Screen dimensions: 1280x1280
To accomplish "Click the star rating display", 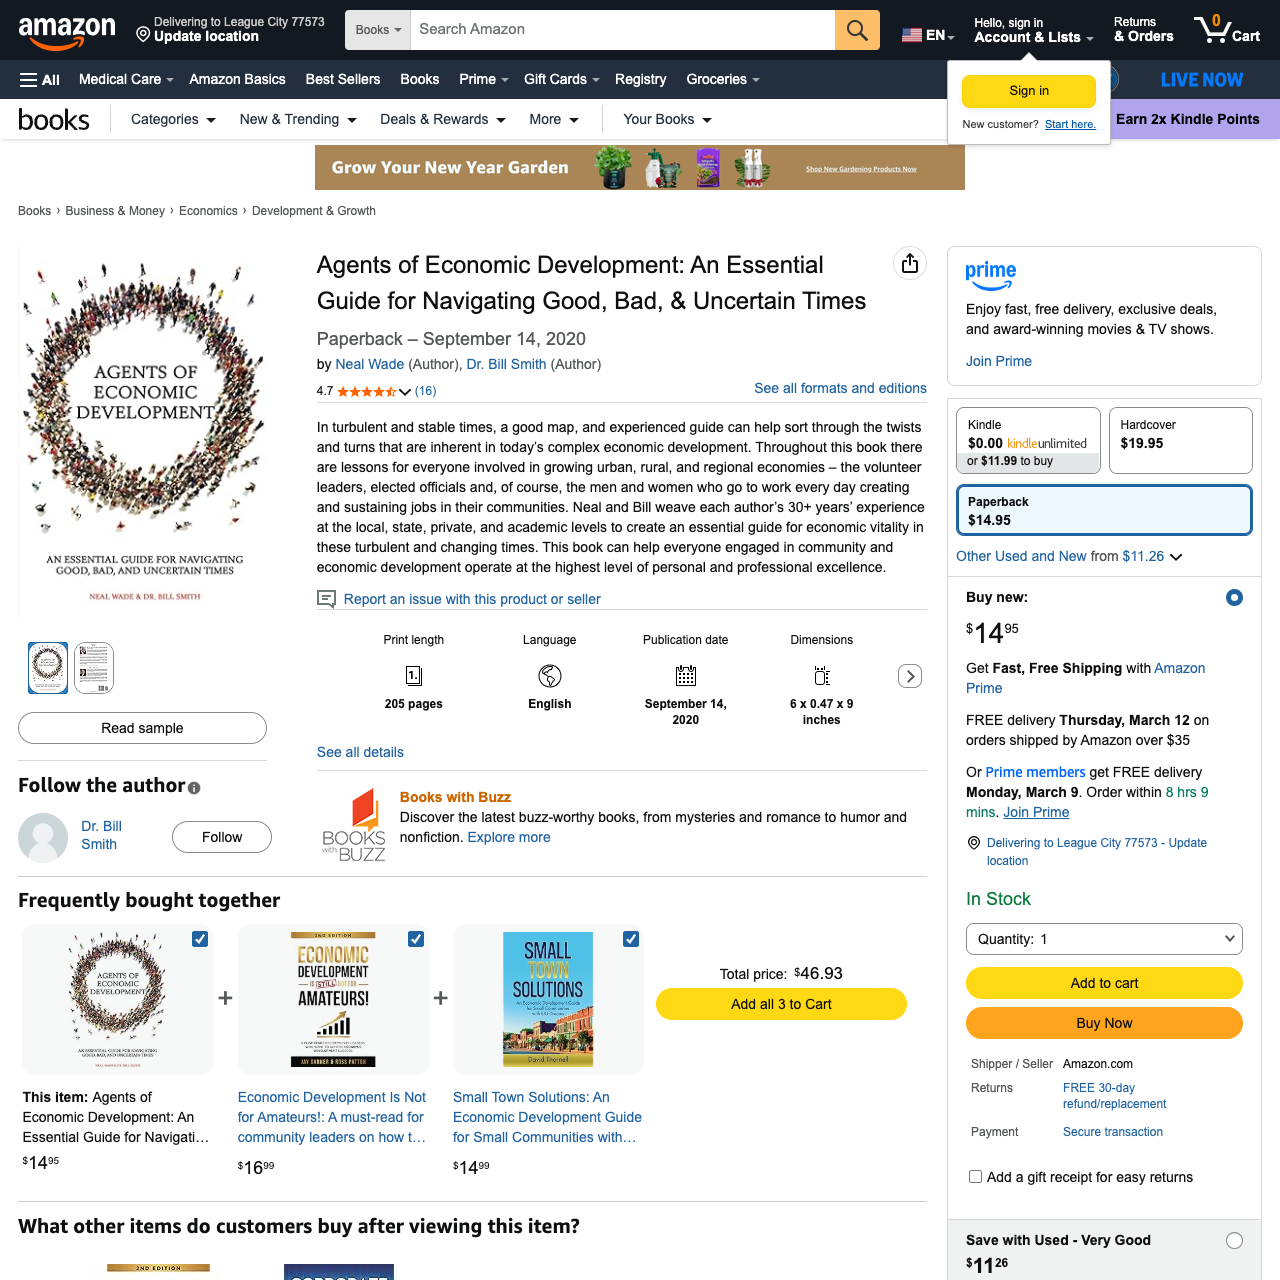I will [367, 392].
